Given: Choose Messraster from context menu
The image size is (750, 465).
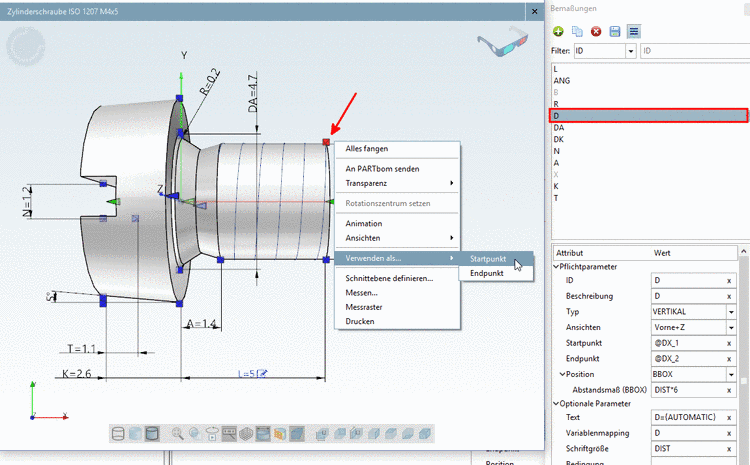Looking at the screenshot, I should (x=397, y=307).
